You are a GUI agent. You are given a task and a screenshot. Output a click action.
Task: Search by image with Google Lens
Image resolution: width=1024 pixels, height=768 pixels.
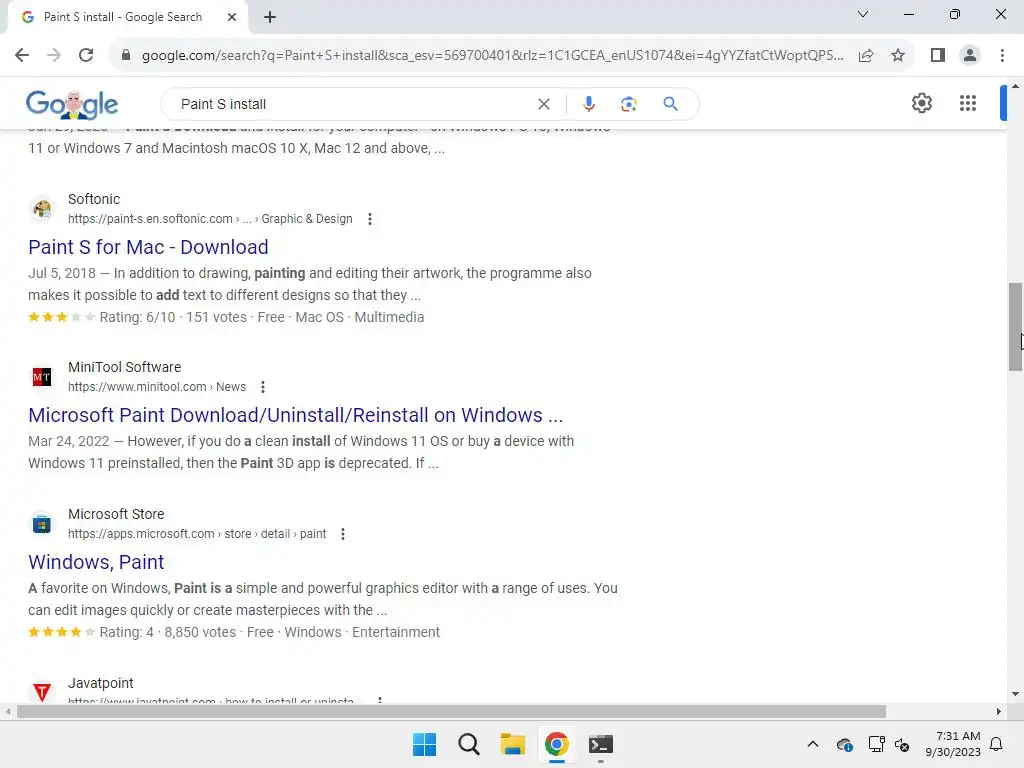pos(628,104)
